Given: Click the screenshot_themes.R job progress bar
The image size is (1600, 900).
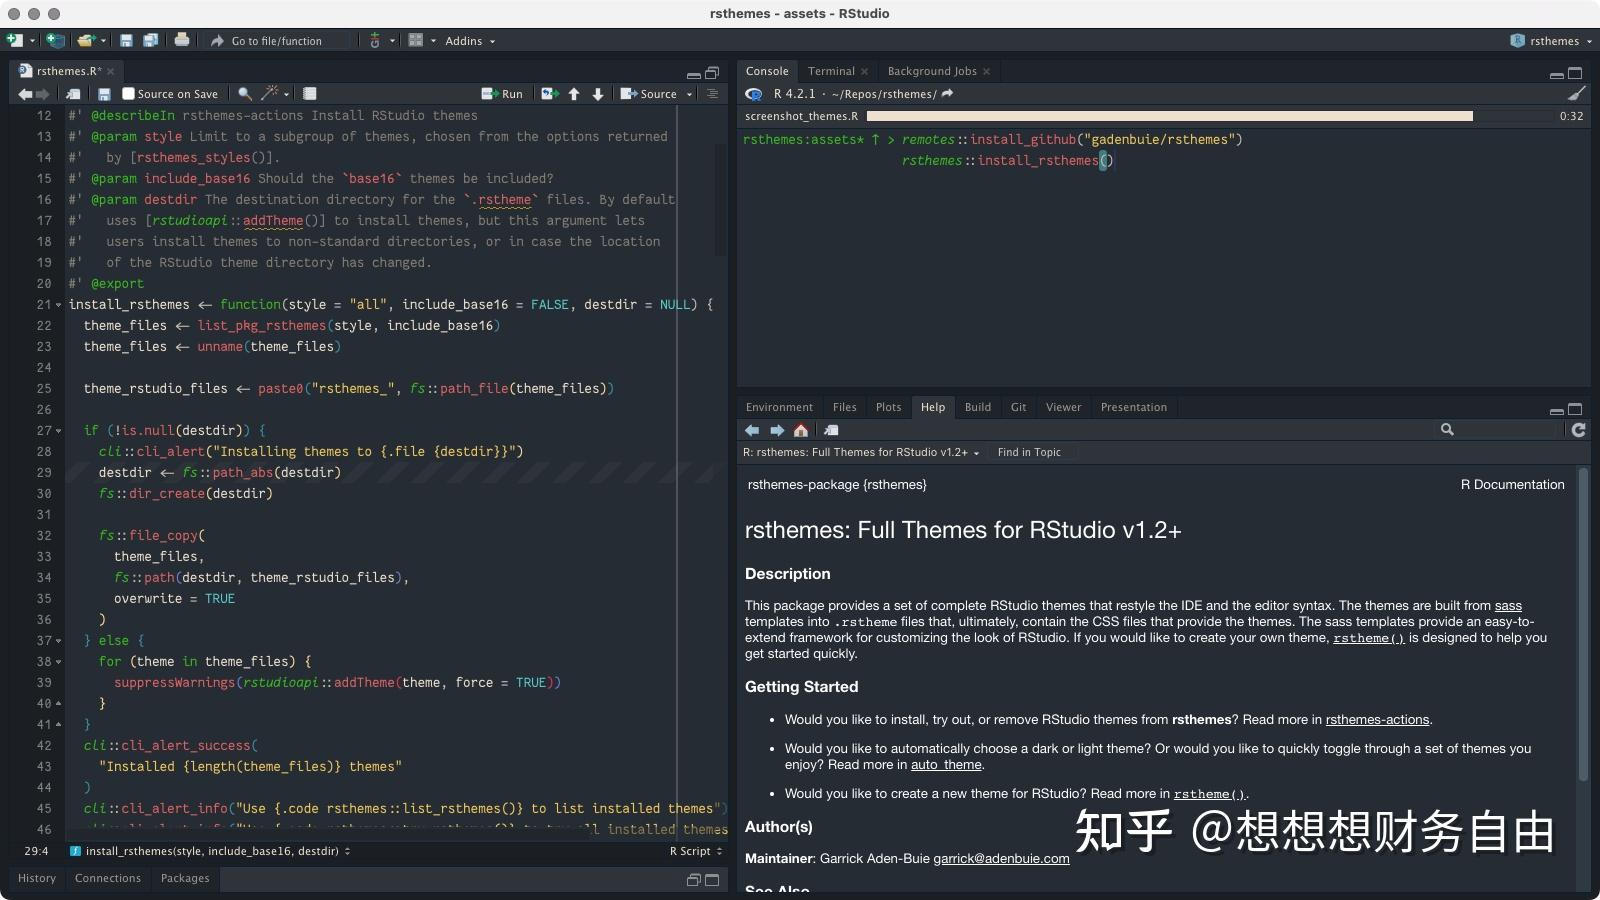Looking at the screenshot, I should (x=1169, y=116).
